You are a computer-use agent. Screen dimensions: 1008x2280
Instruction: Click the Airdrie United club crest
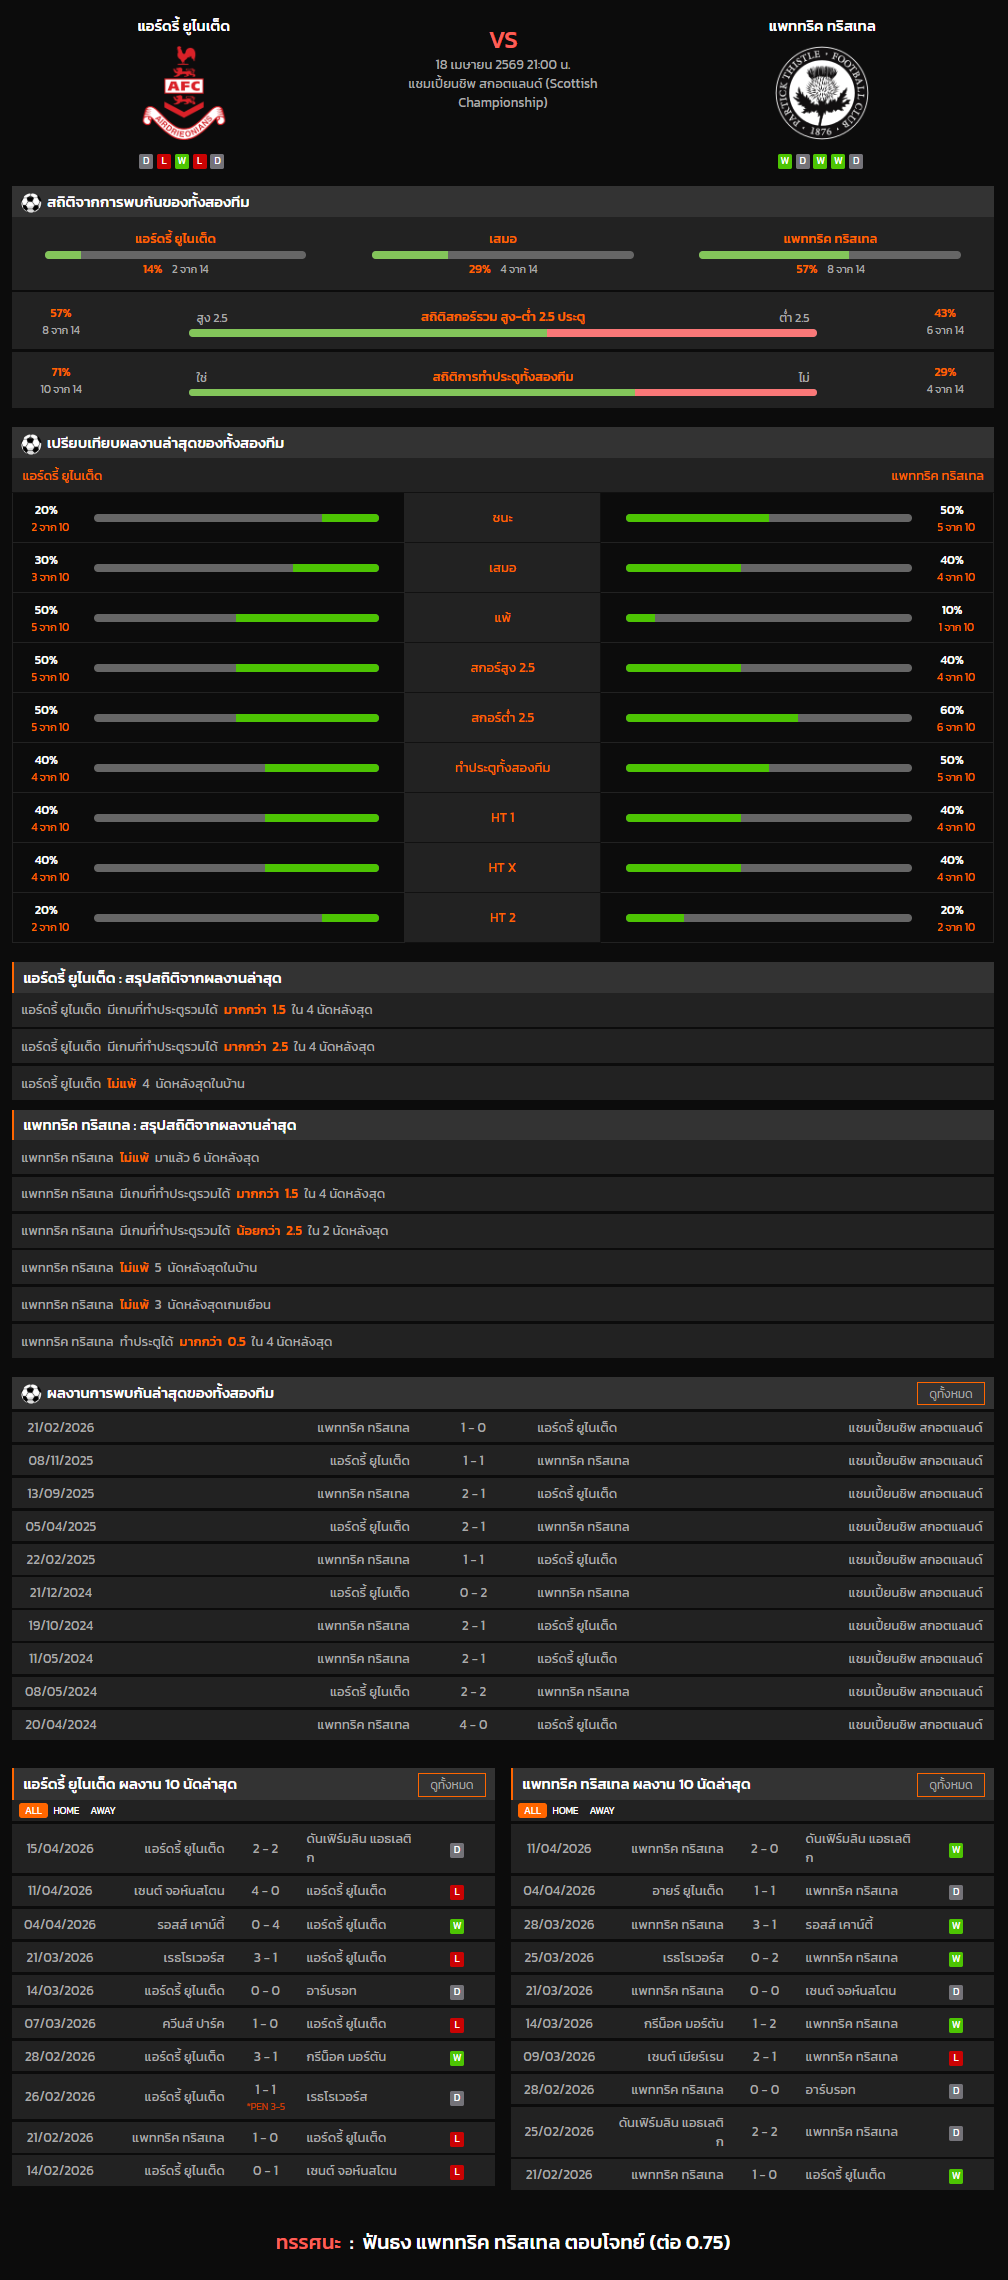[184, 92]
